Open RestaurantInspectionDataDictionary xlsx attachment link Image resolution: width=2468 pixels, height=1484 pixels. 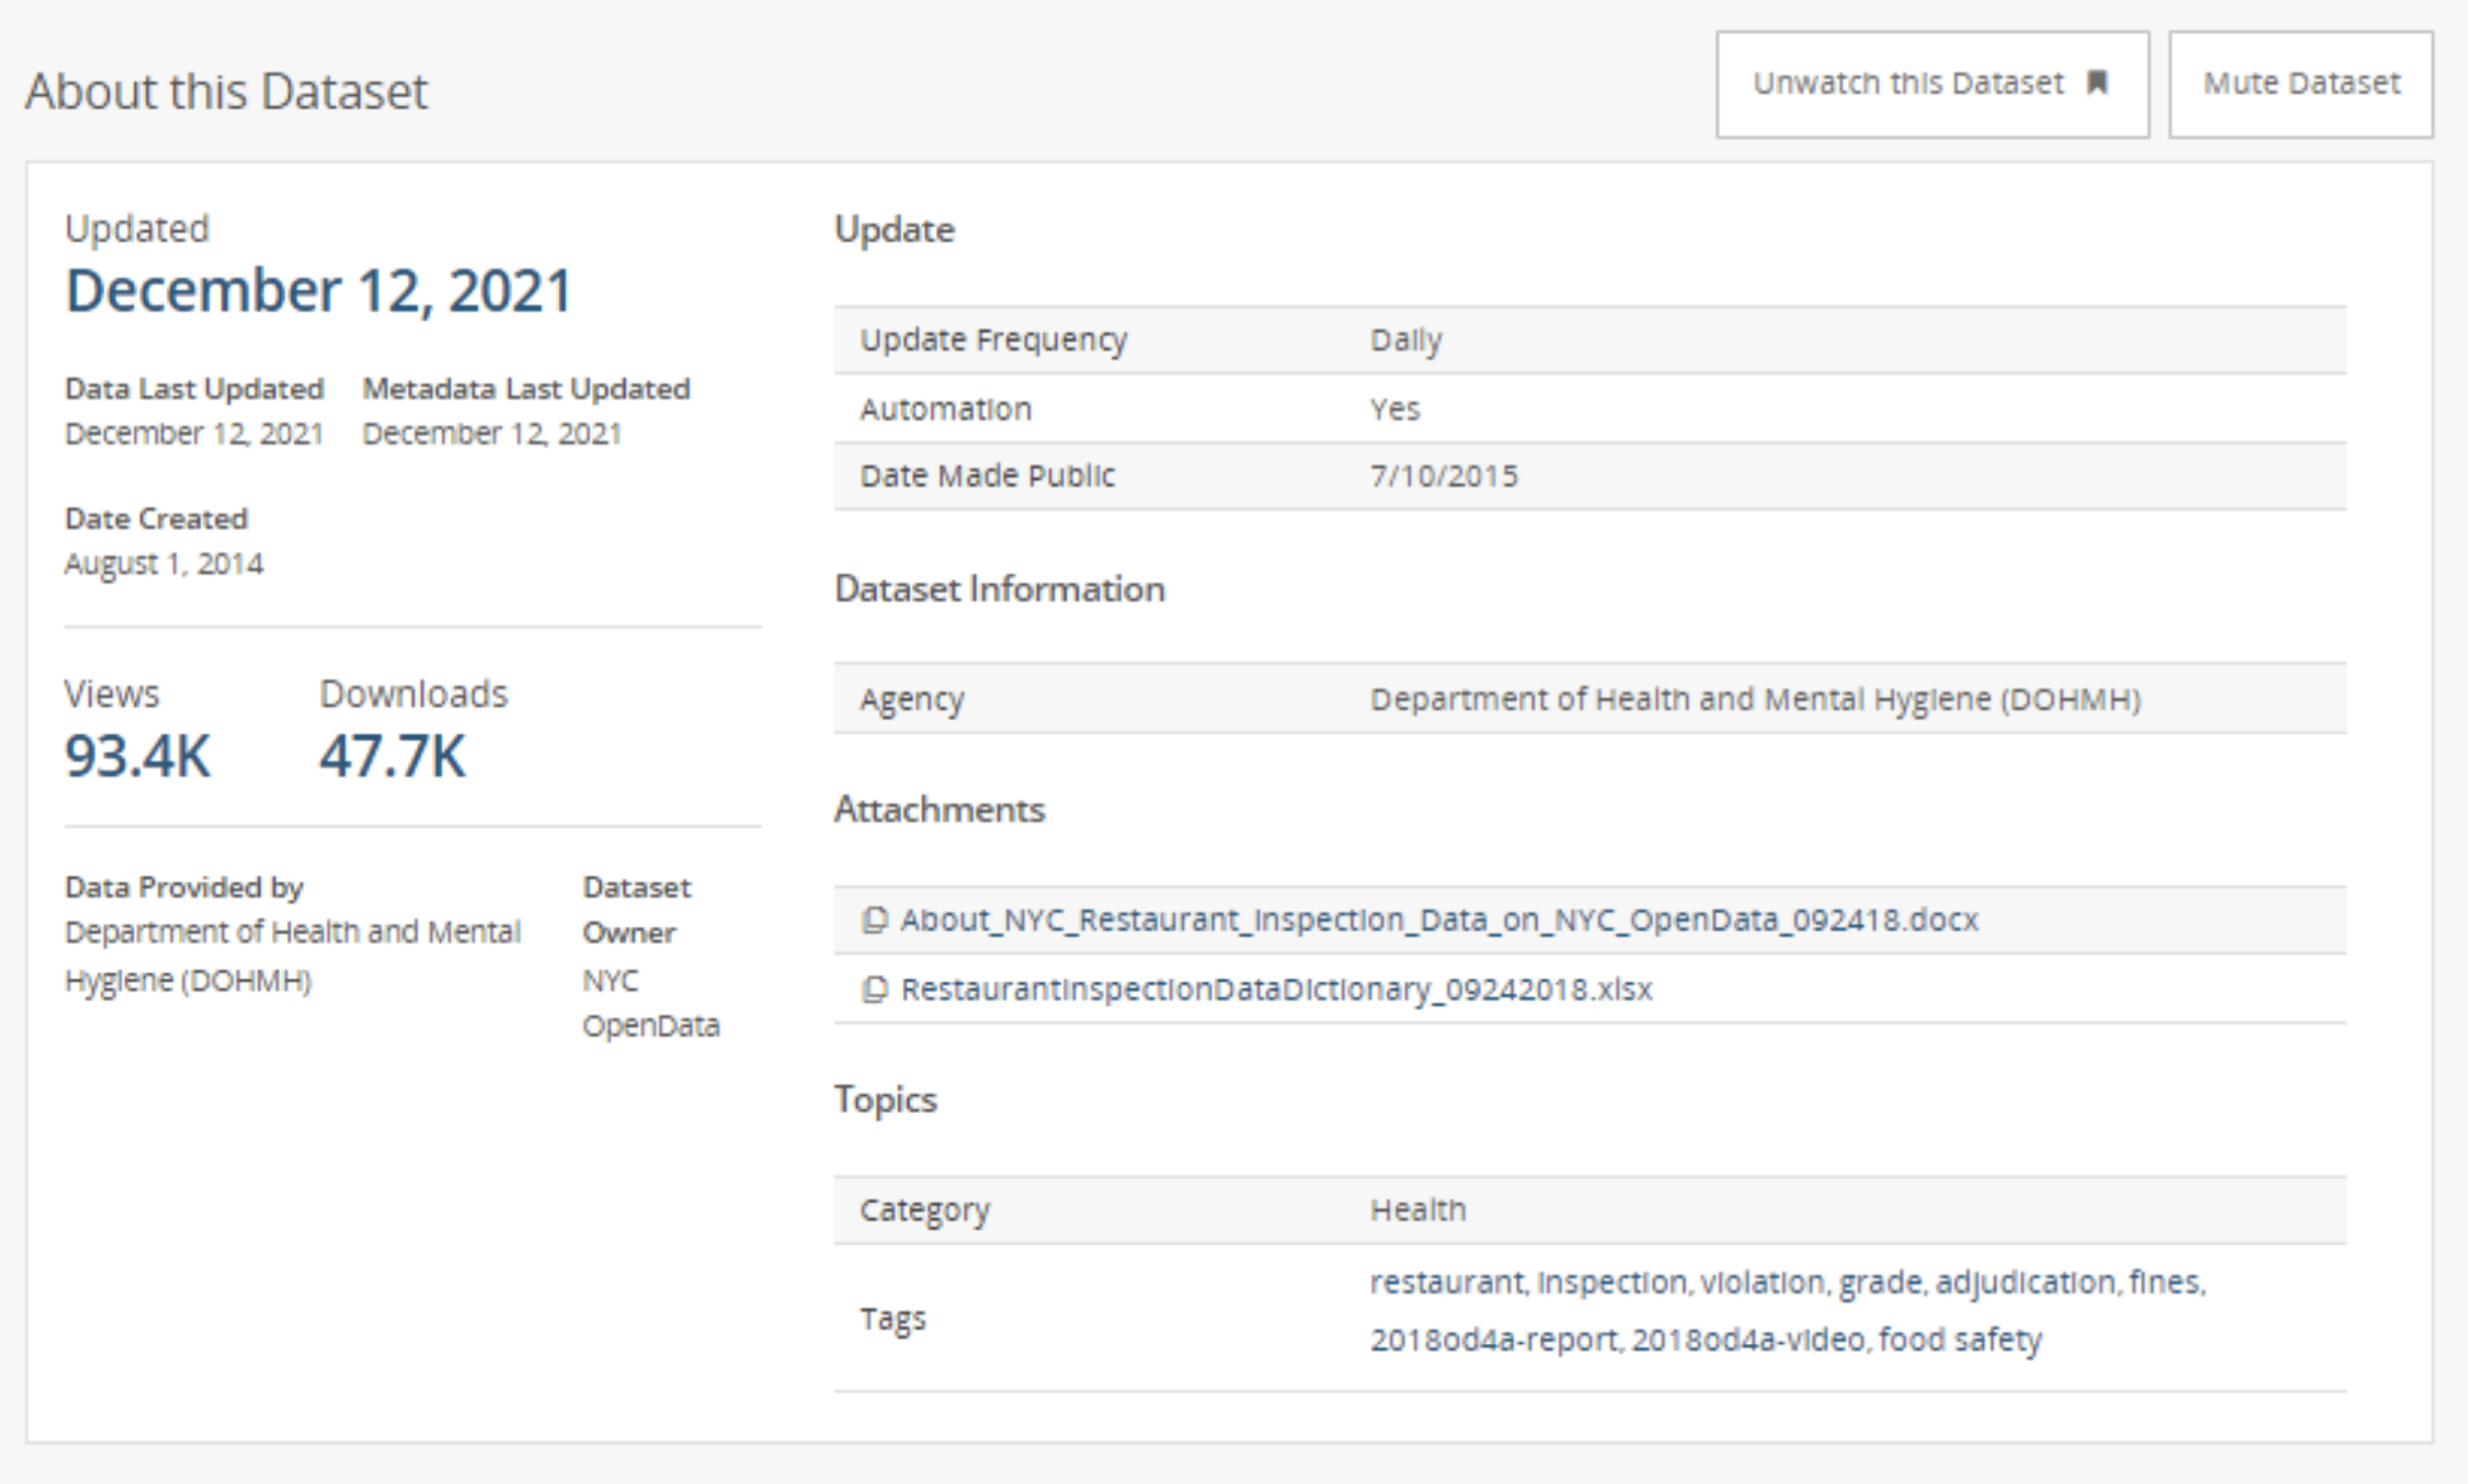coord(1276,989)
